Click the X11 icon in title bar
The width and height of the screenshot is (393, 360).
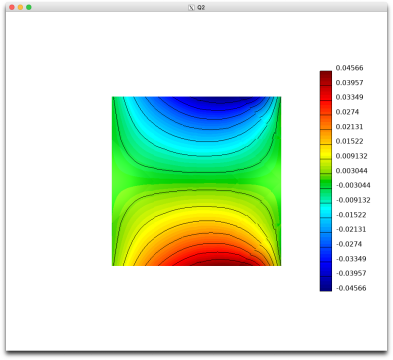click(191, 7)
